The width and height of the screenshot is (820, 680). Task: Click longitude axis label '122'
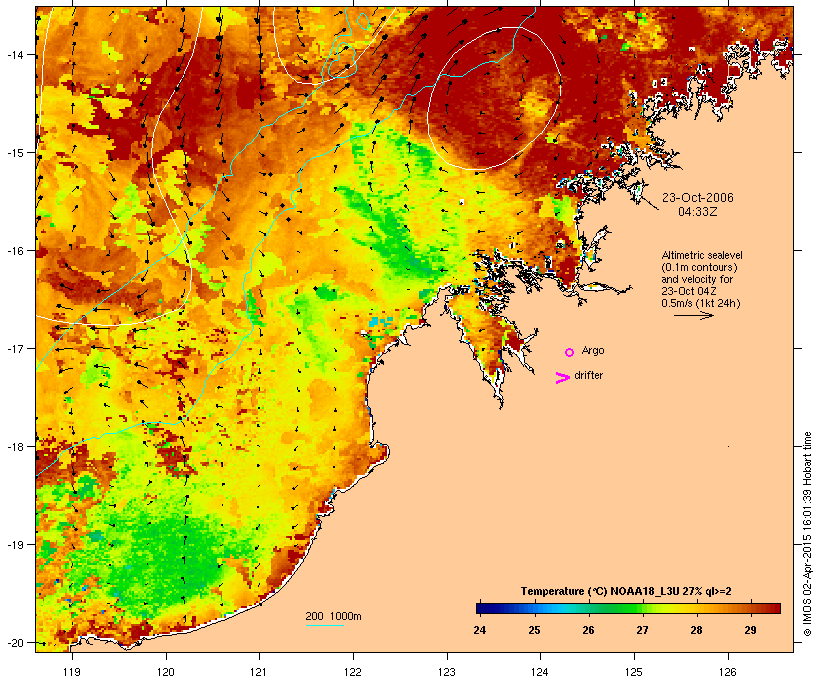pyautogui.click(x=353, y=672)
